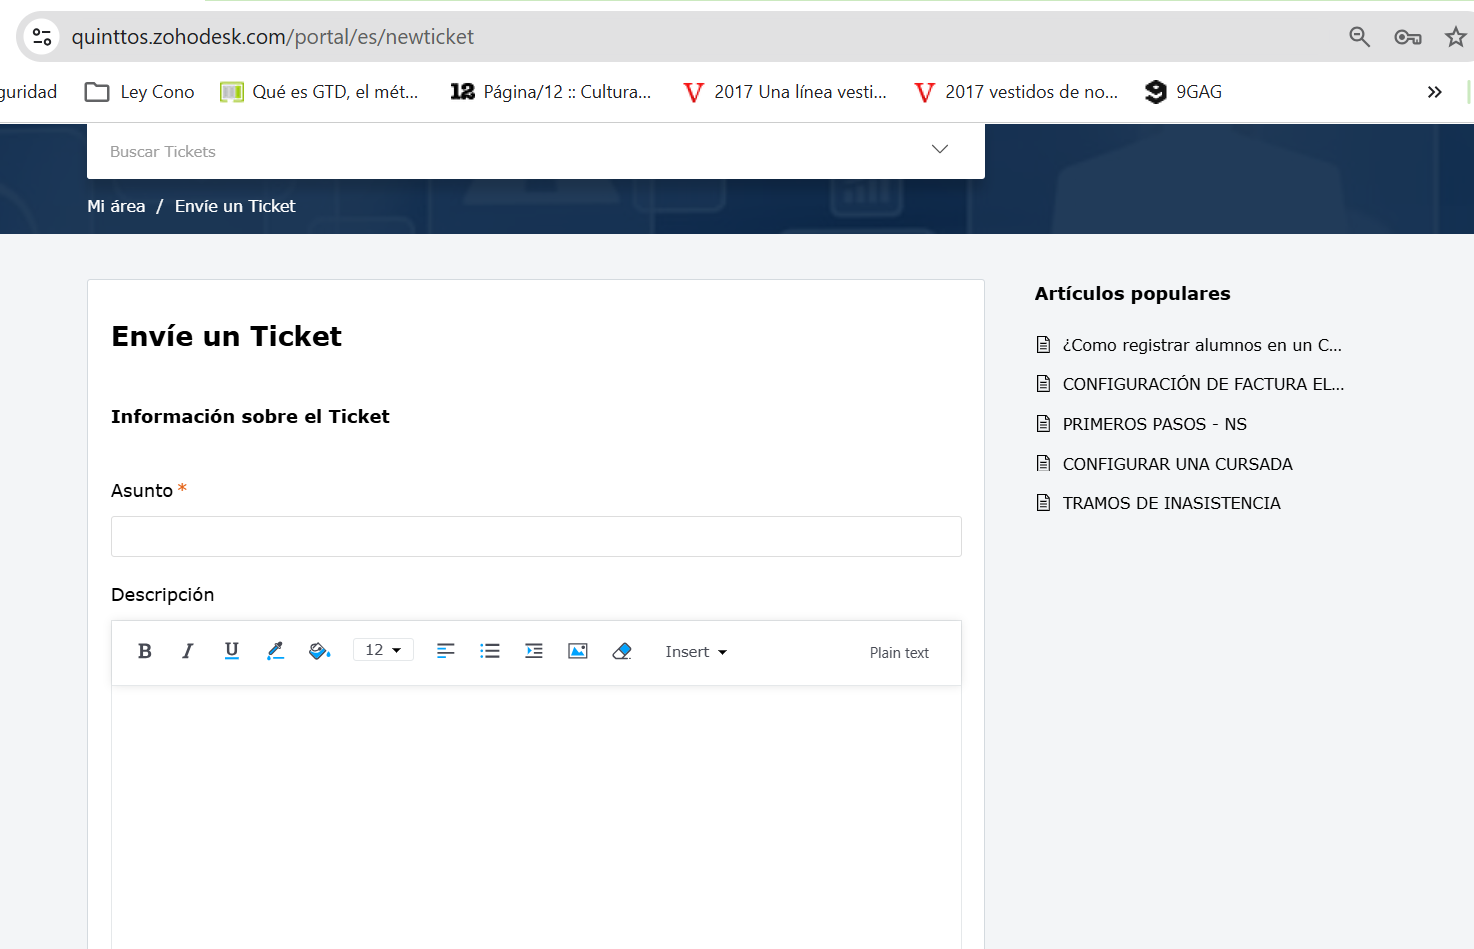Increase indent of the paragraph
Viewport: 1474px width, 949px height.
(x=534, y=651)
